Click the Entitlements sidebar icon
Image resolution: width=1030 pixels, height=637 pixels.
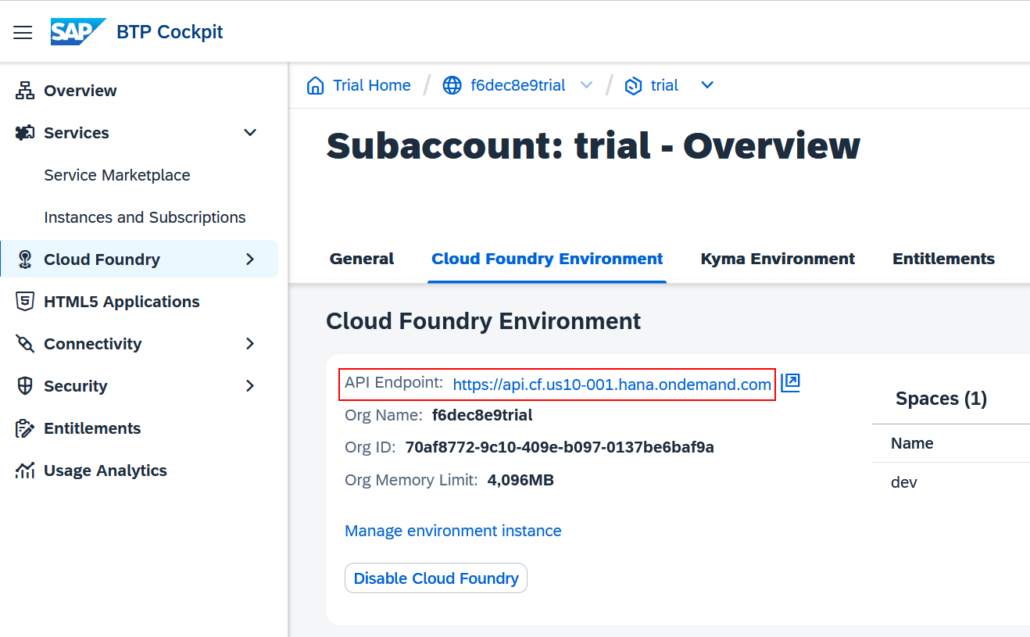pyautogui.click(x=25, y=428)
